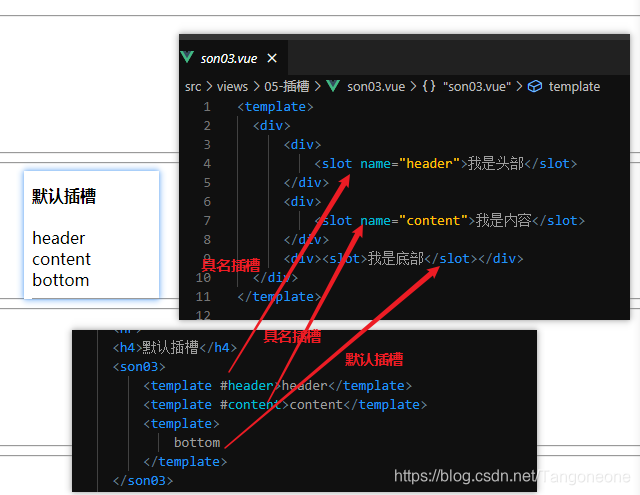Click line number 7 in gutter
Viewport: 640px width, 495px height.
207,221
